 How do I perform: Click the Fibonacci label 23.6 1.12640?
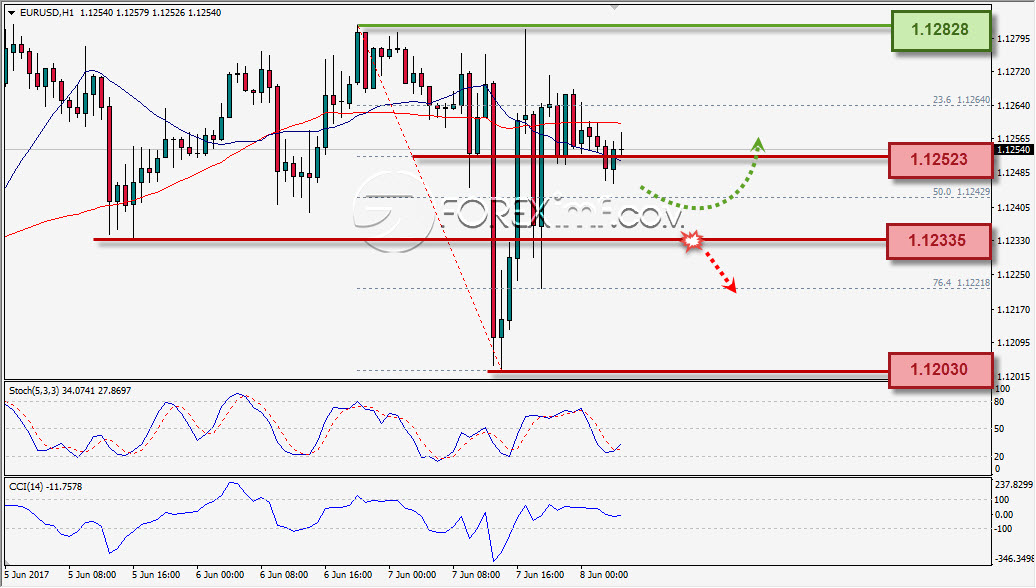point(961,100)
